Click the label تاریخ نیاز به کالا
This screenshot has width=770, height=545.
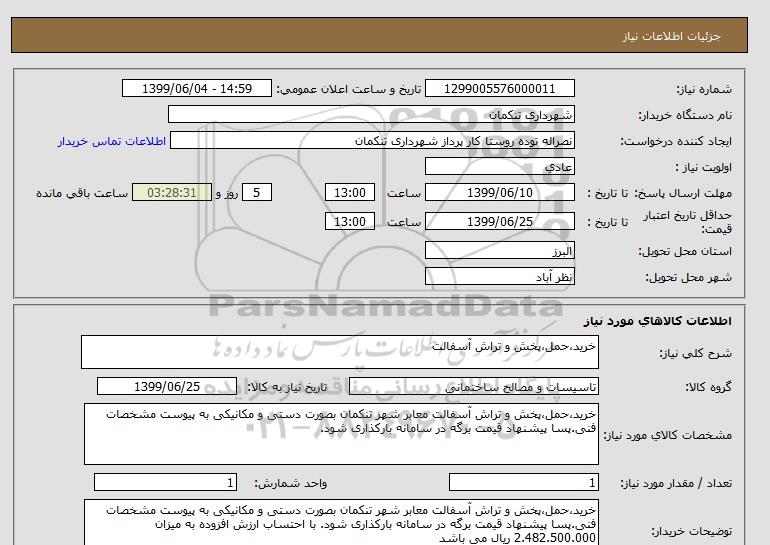click(287, 387)
